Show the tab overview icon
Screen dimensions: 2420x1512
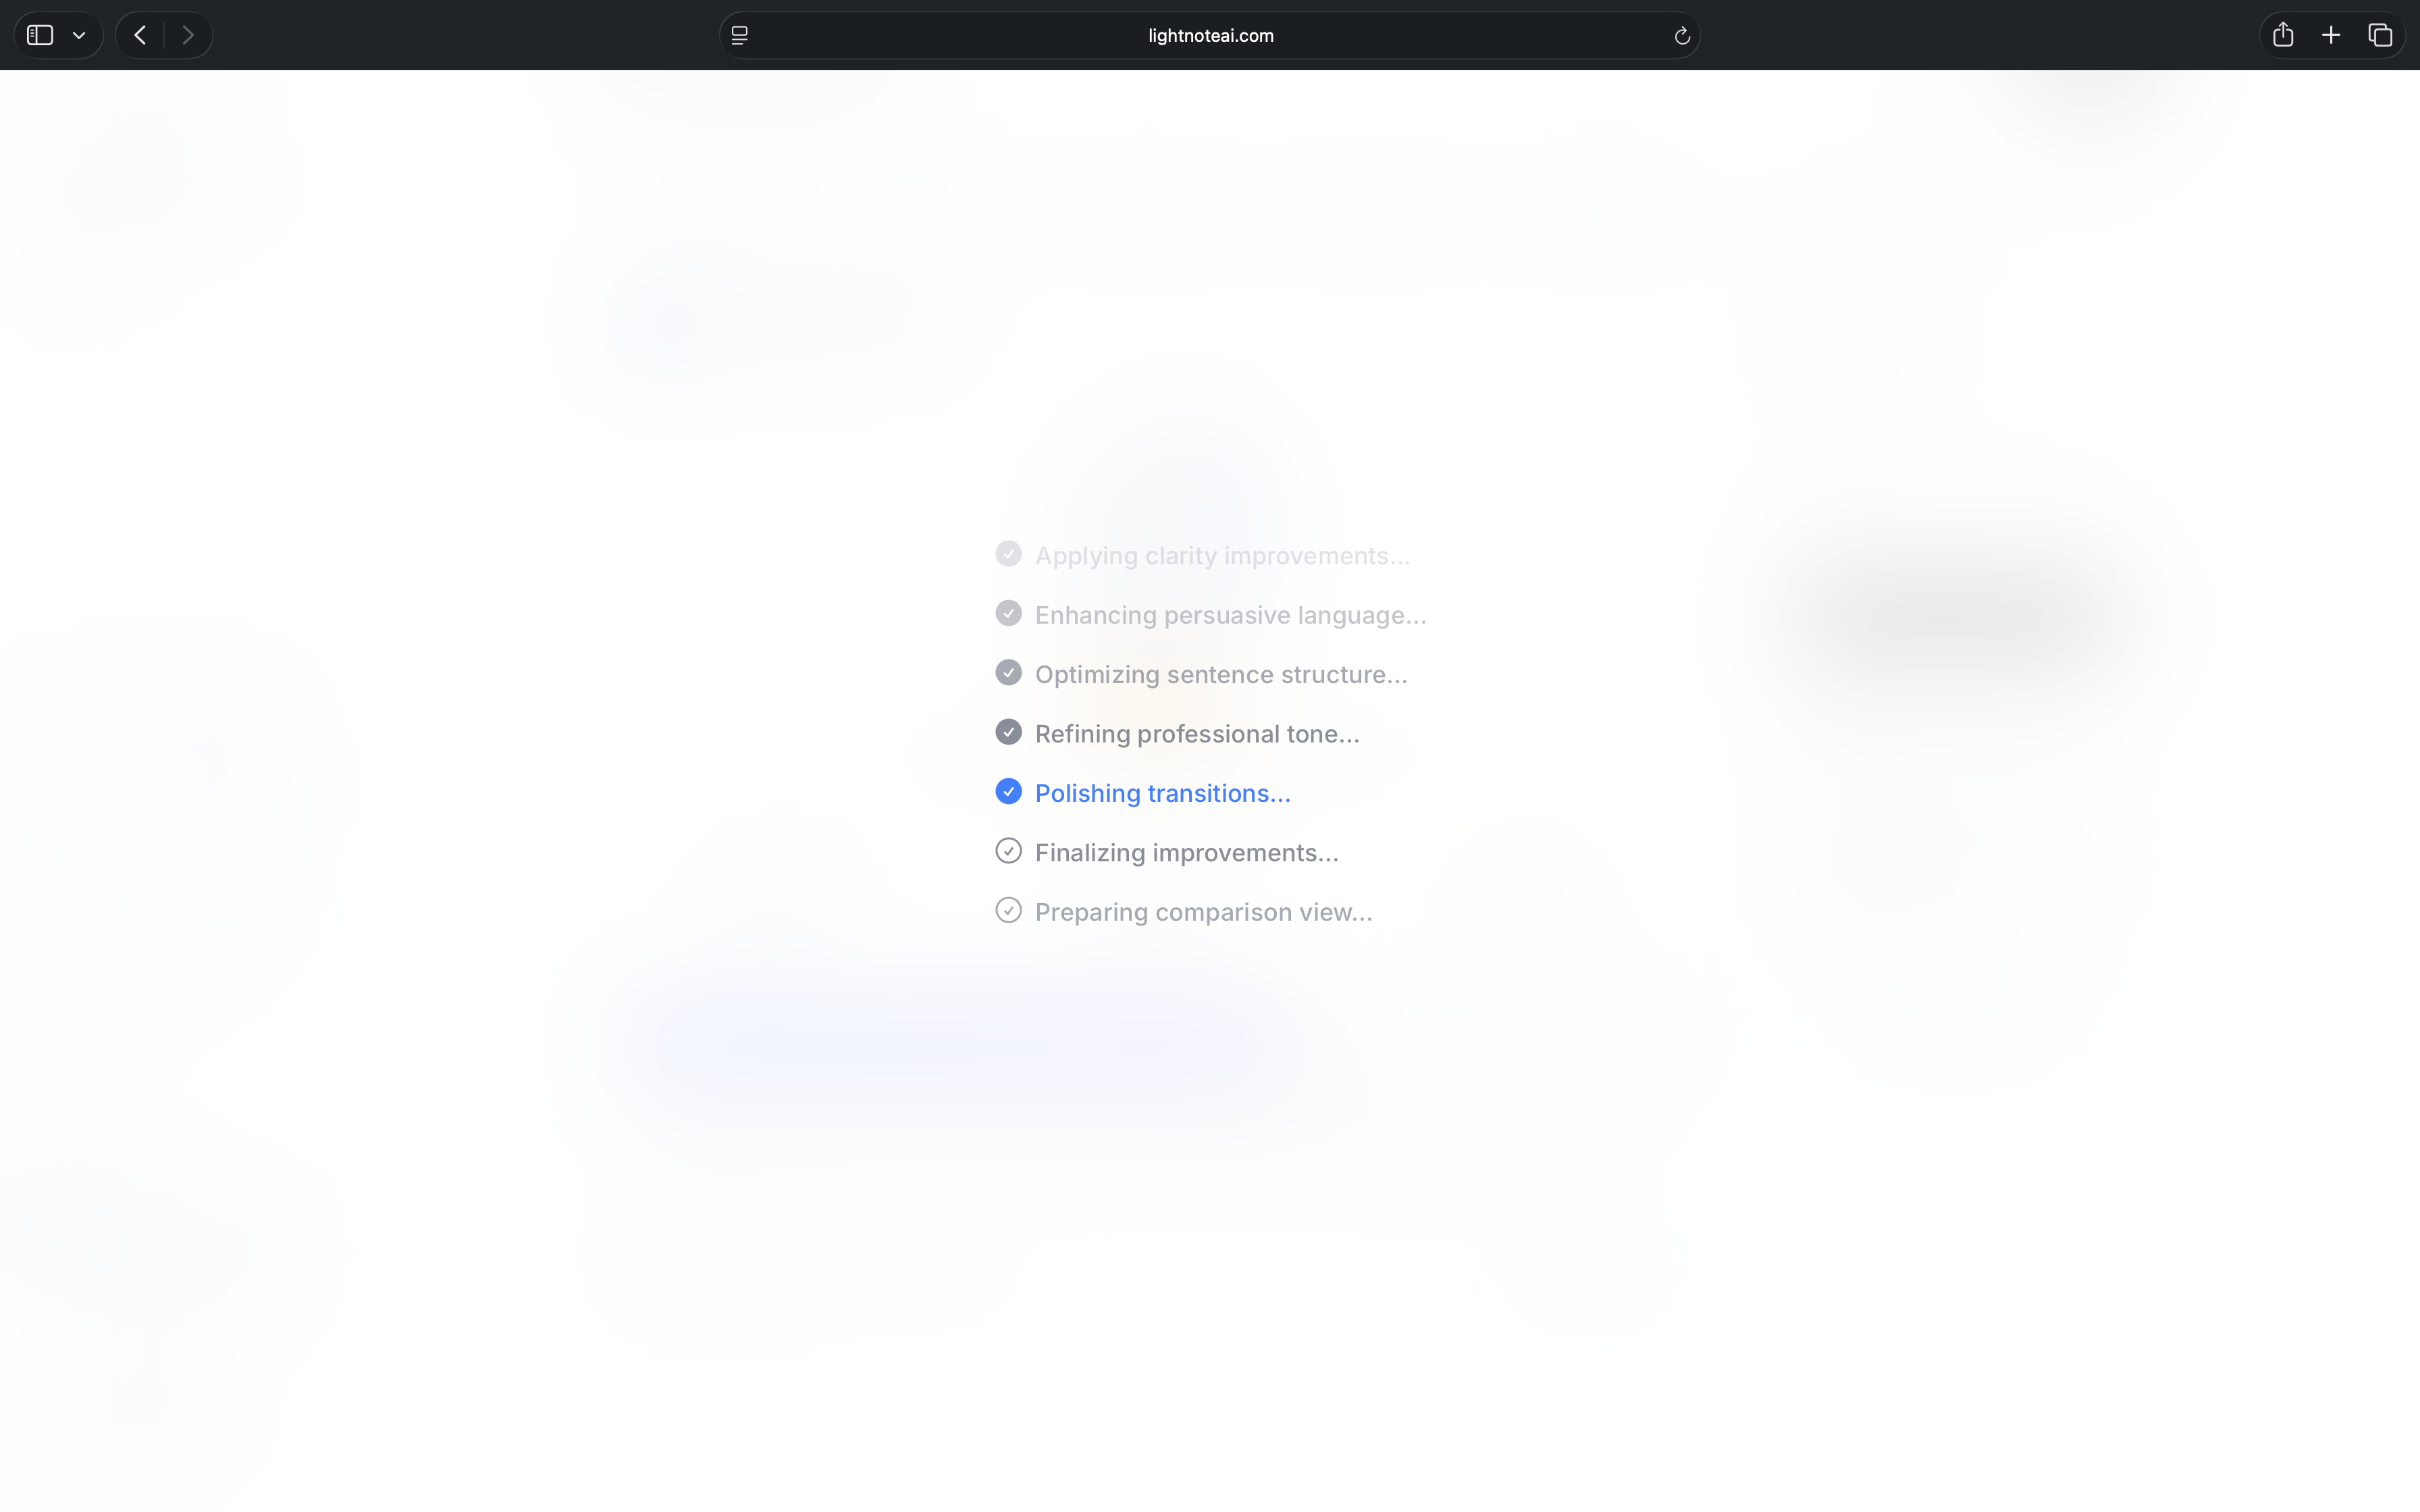(2380, 35)
